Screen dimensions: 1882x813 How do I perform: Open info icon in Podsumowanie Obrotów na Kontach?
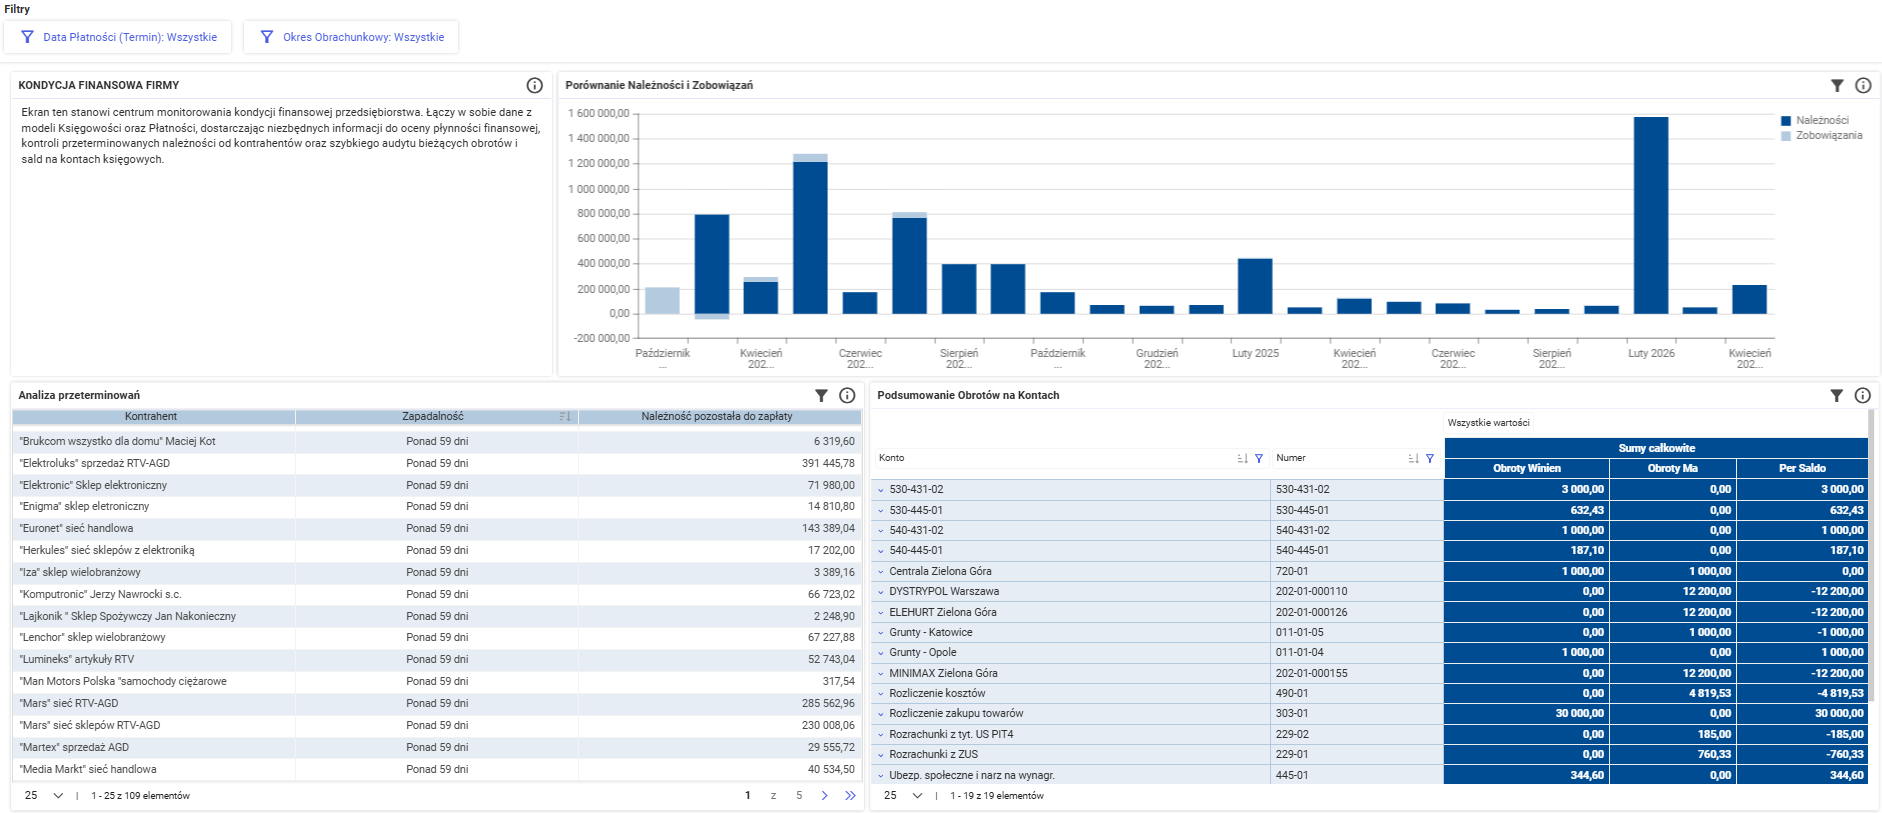1862,395
